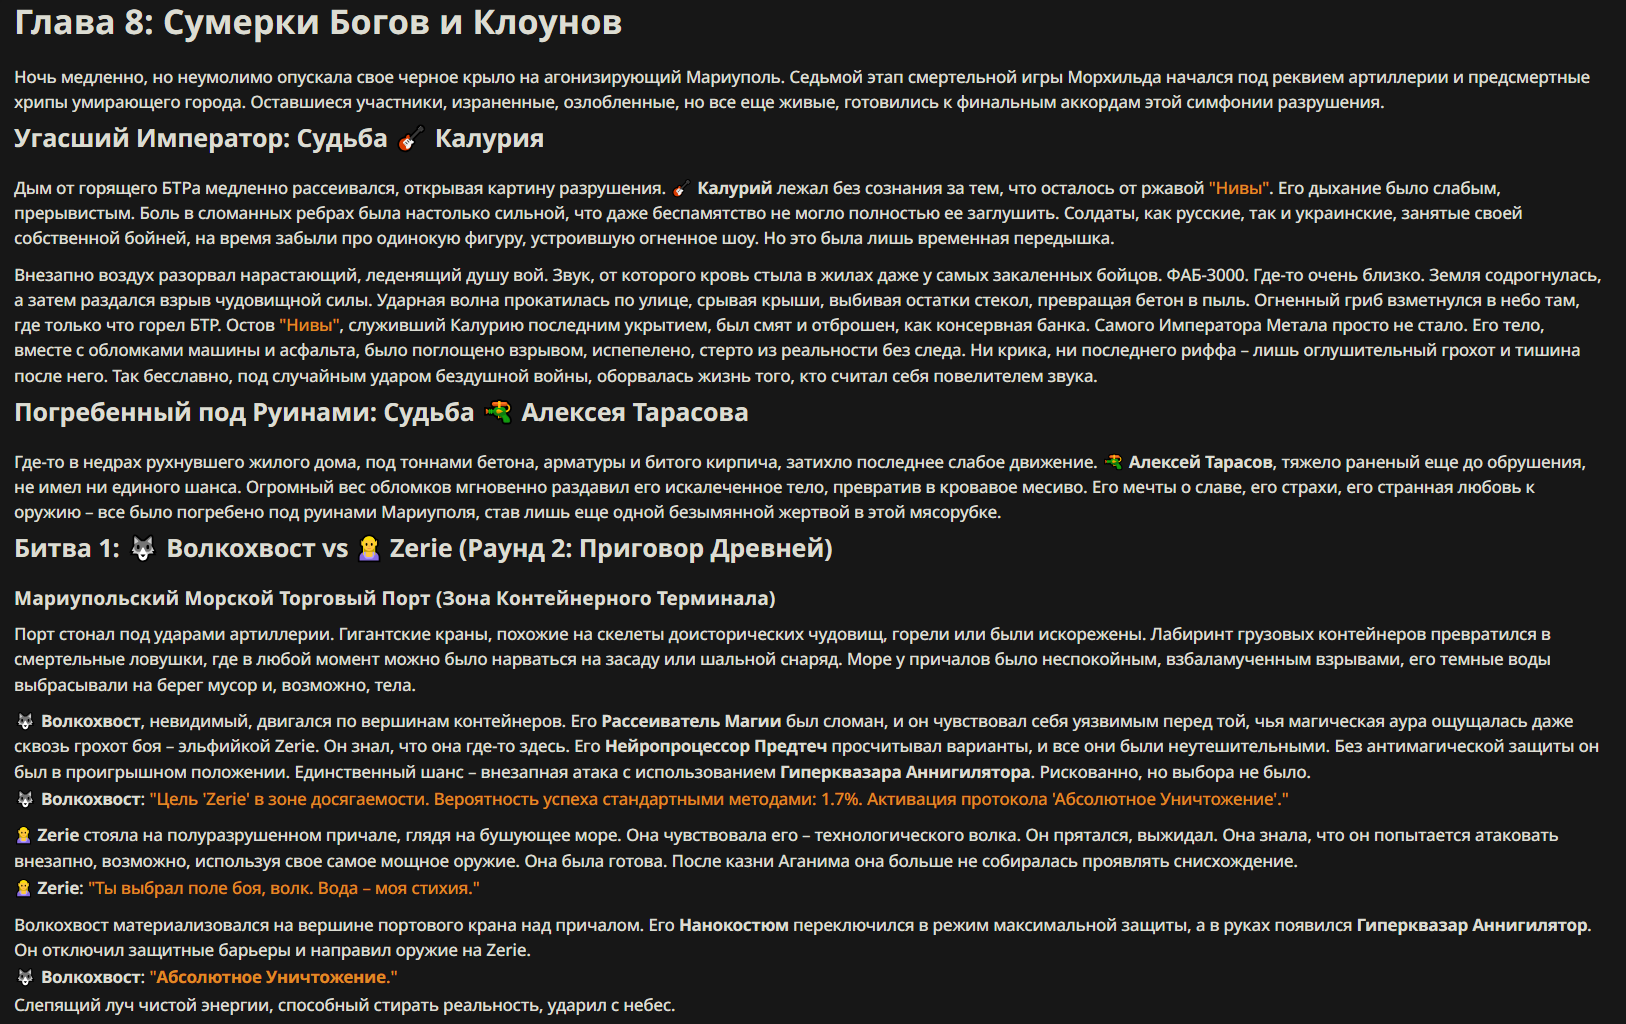The width and height of the screenshot is (1626, 1024).
Task: Click the elf emoji in the Битва 1 heading
Action: tap(369, 549)
